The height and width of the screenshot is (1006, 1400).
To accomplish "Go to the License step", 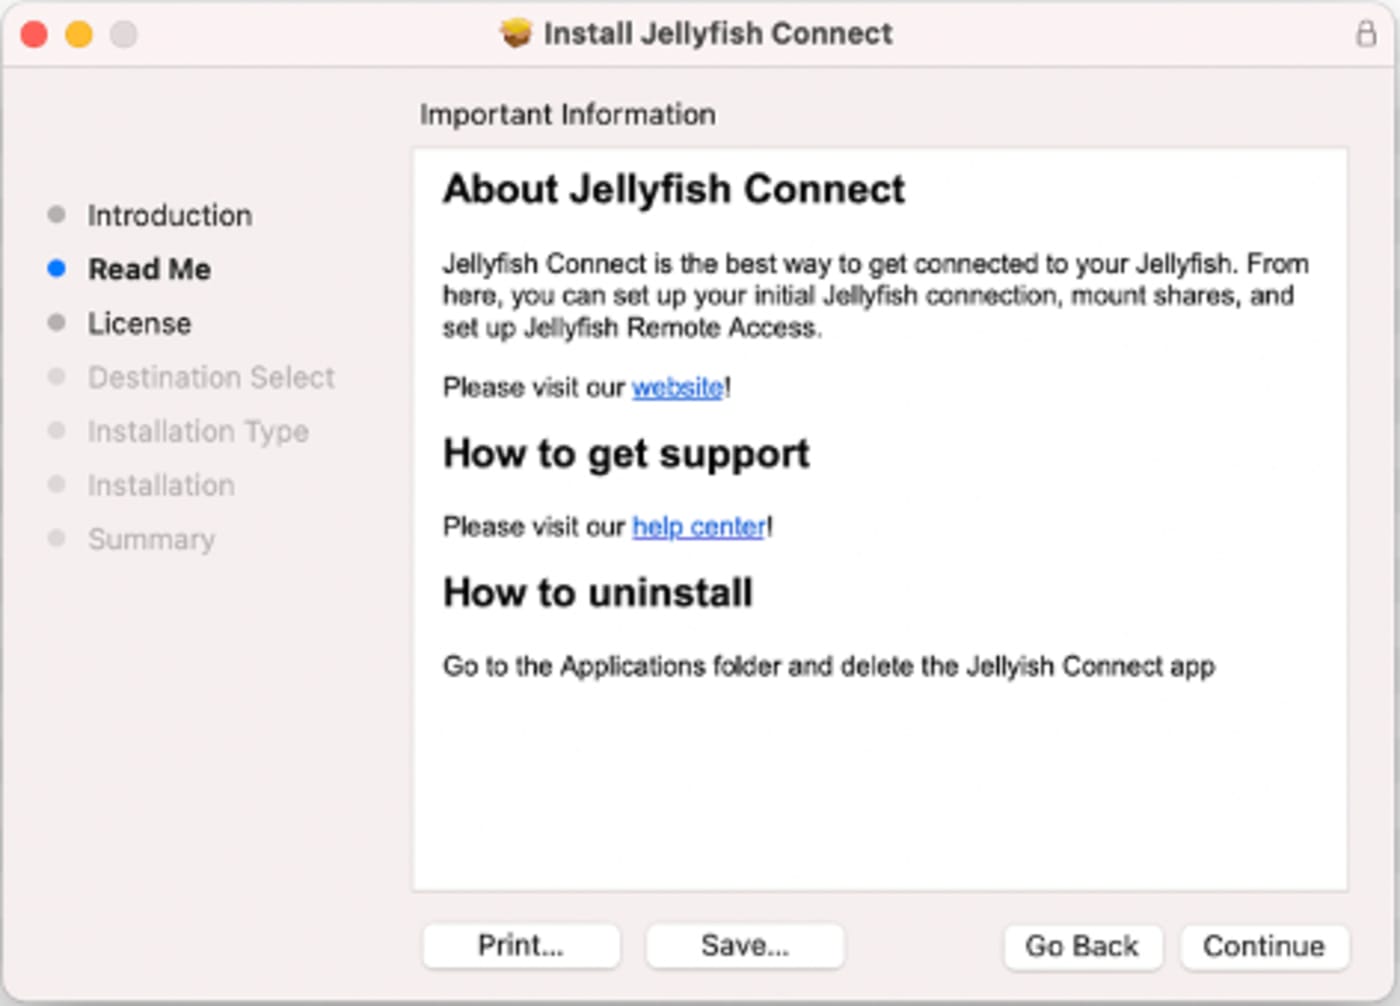I will (139, 323).
